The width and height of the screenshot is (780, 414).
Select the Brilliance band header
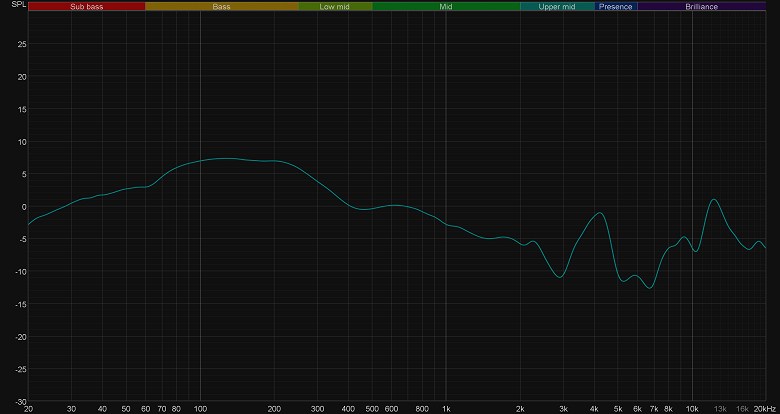coord(701,6)
